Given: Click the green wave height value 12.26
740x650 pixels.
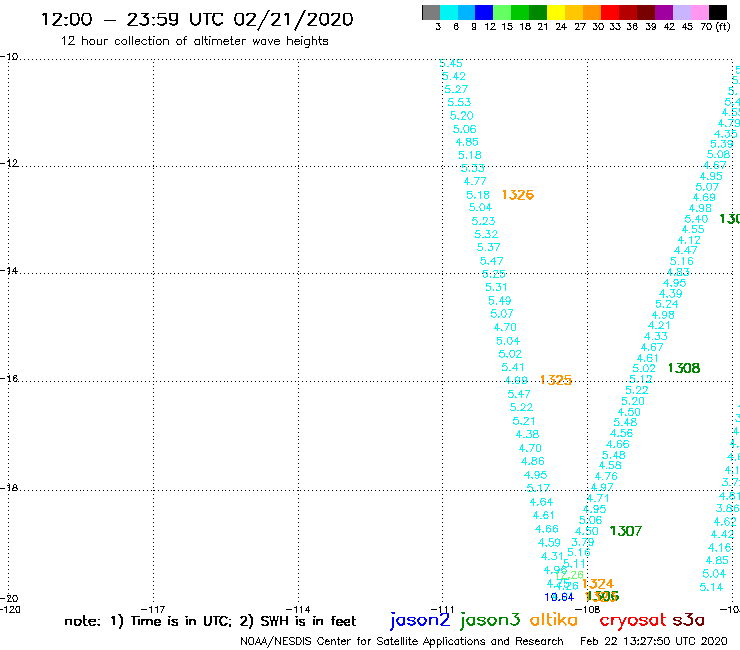Looking at the screenshot, I should pos(570,575).
